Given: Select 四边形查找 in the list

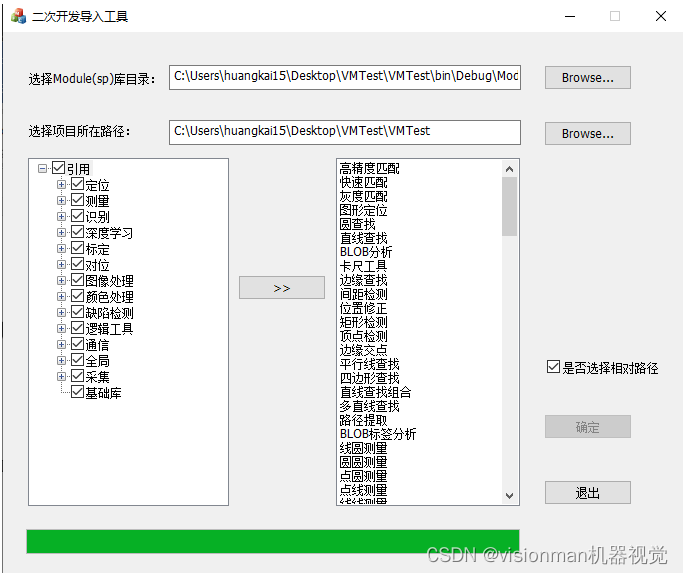Looking at the screenshot, I should (369, 378).
